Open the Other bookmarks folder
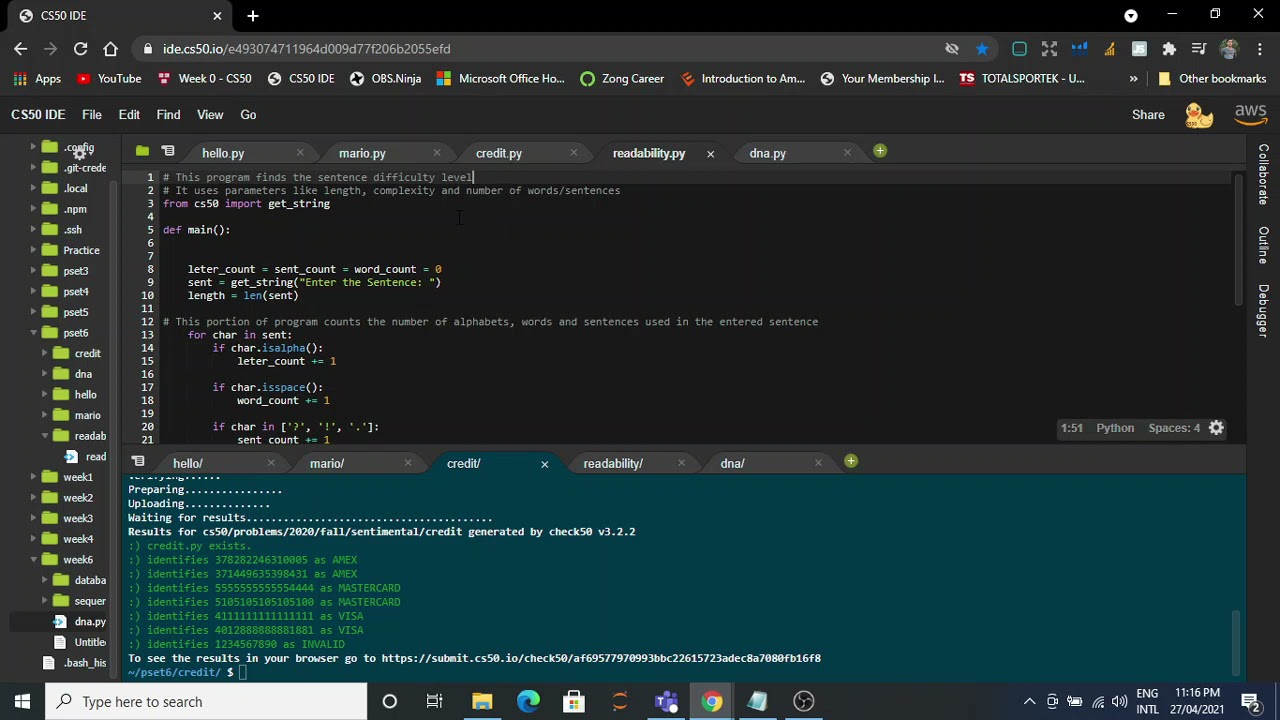The height and width of the screenshot is (720, 1280). click(1211, 78)
